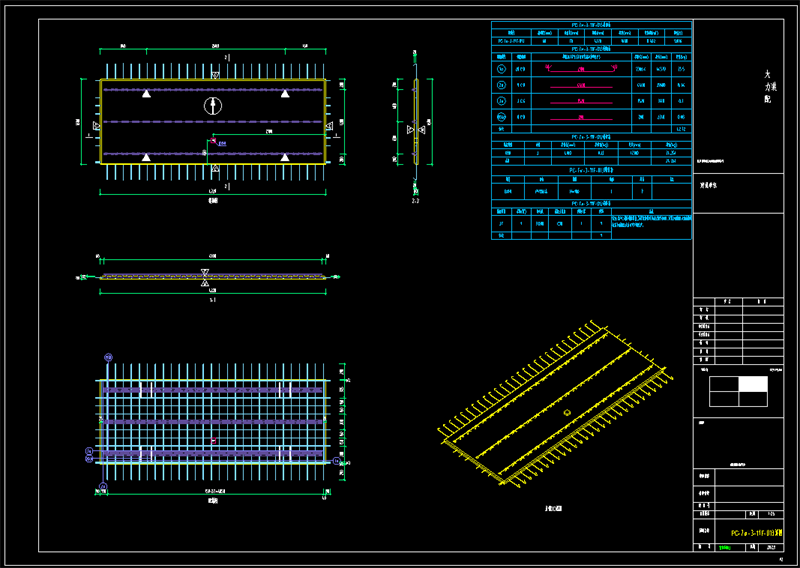800x568 pixels.
Task: Click circled rebar mark in fourth rebar table row
Action: coord(502,117)
